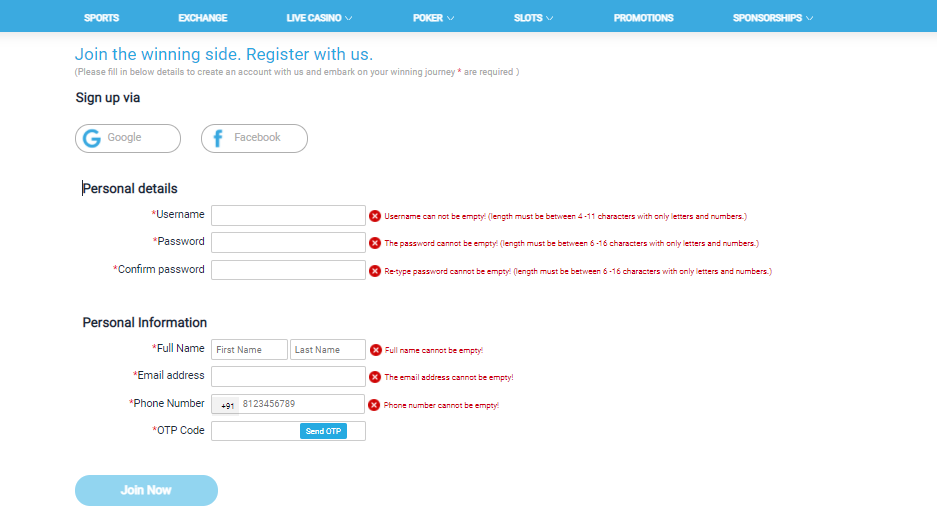Click the error icon beside Phone Number

pos(375,405)
